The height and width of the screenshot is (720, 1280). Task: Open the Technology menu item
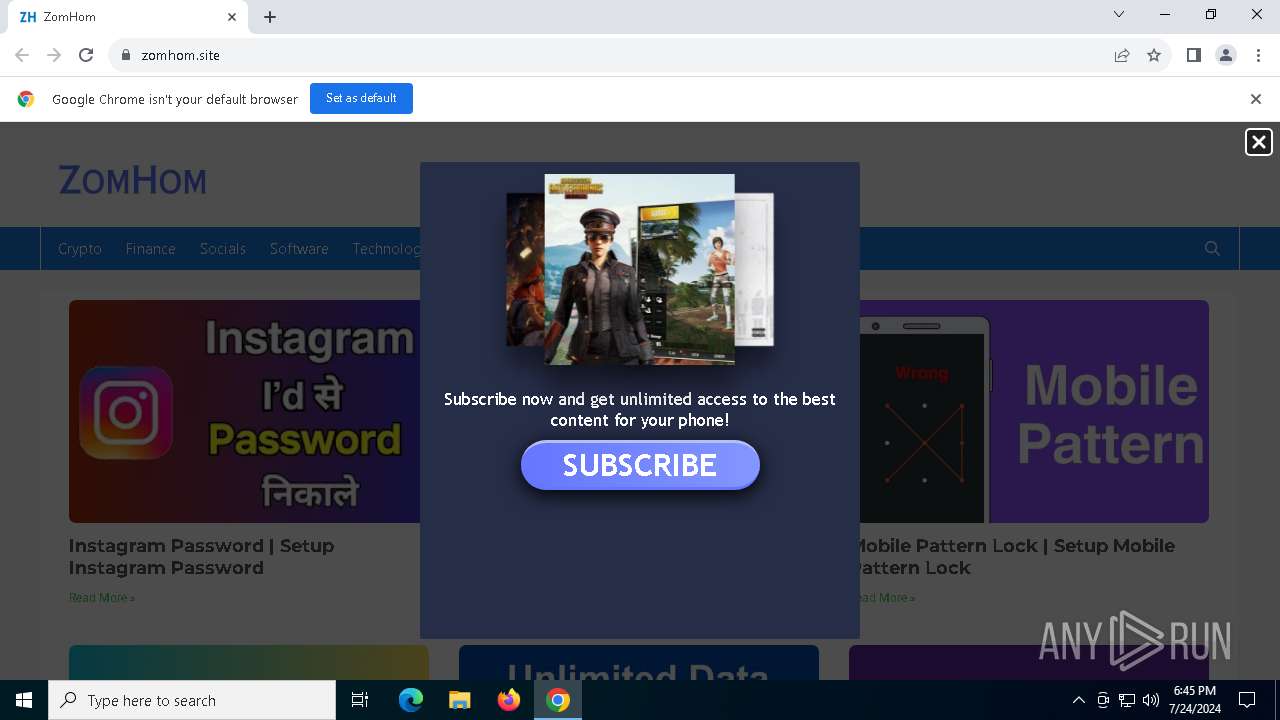tap(386, 248)
